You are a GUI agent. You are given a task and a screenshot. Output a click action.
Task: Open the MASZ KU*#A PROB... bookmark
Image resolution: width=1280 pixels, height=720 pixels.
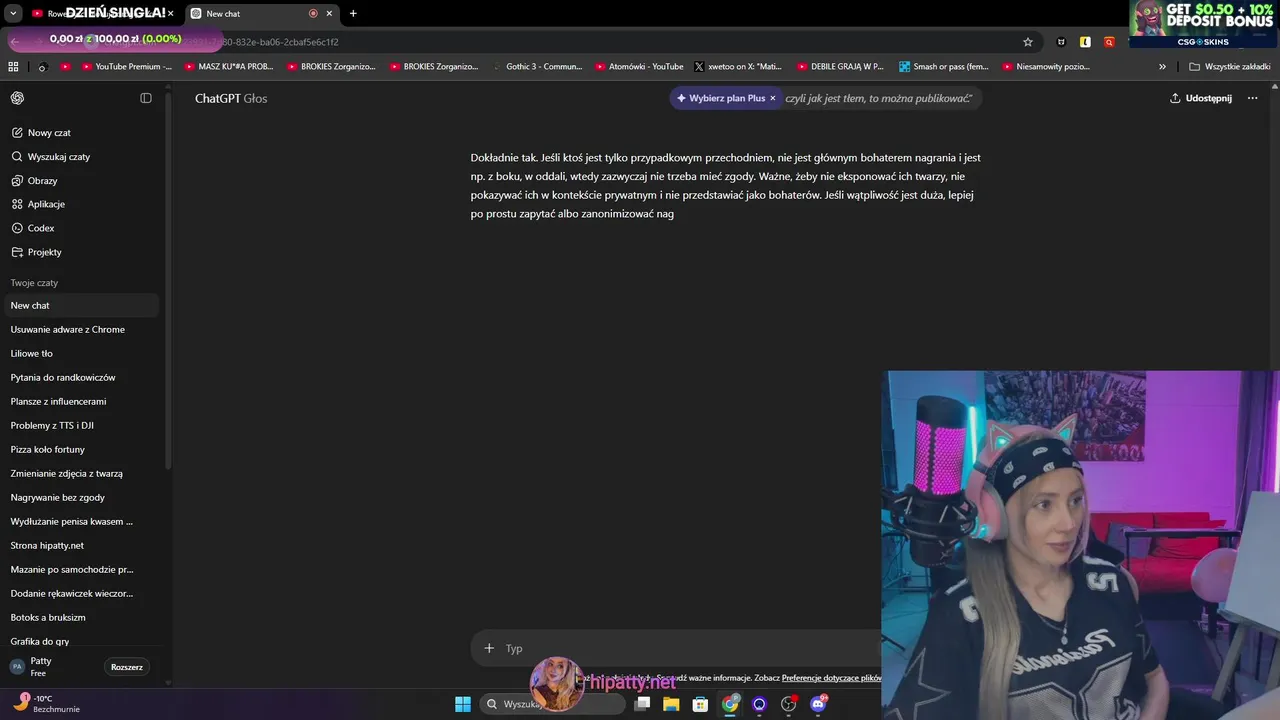tap(228, 67)
